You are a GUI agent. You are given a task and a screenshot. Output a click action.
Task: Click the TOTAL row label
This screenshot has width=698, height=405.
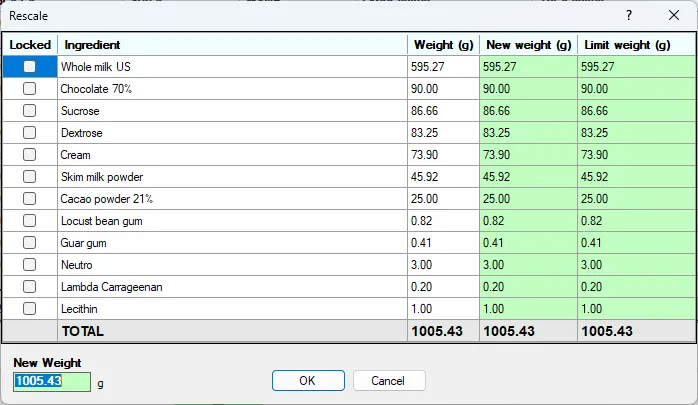[83, 331]
